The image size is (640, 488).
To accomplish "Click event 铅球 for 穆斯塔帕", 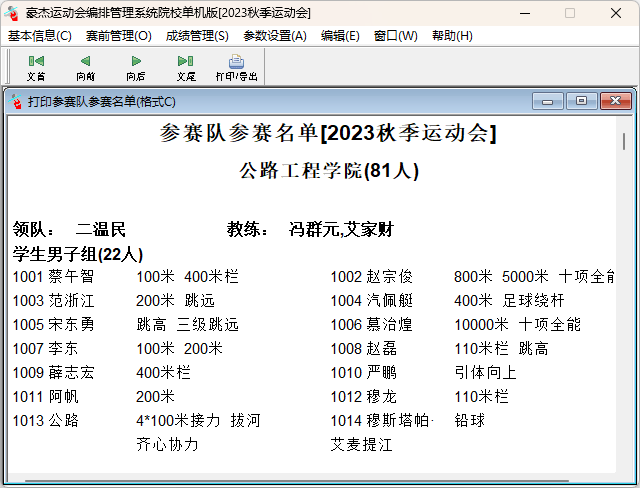I will (x=469, y=421).
